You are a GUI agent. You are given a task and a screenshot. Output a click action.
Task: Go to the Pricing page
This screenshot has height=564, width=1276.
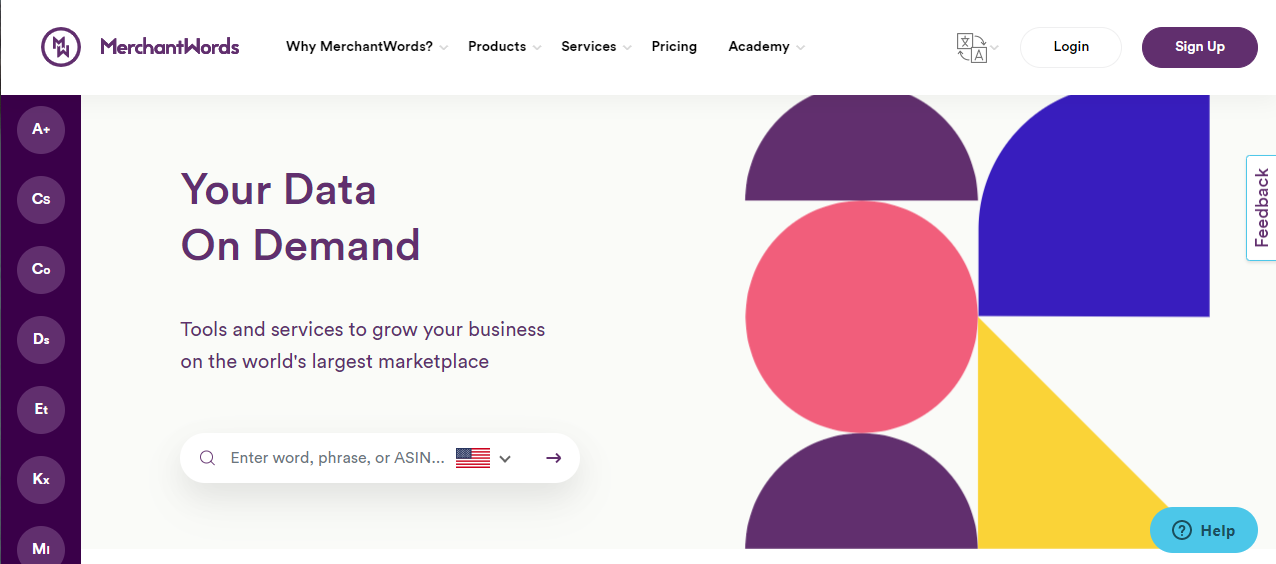674,47
